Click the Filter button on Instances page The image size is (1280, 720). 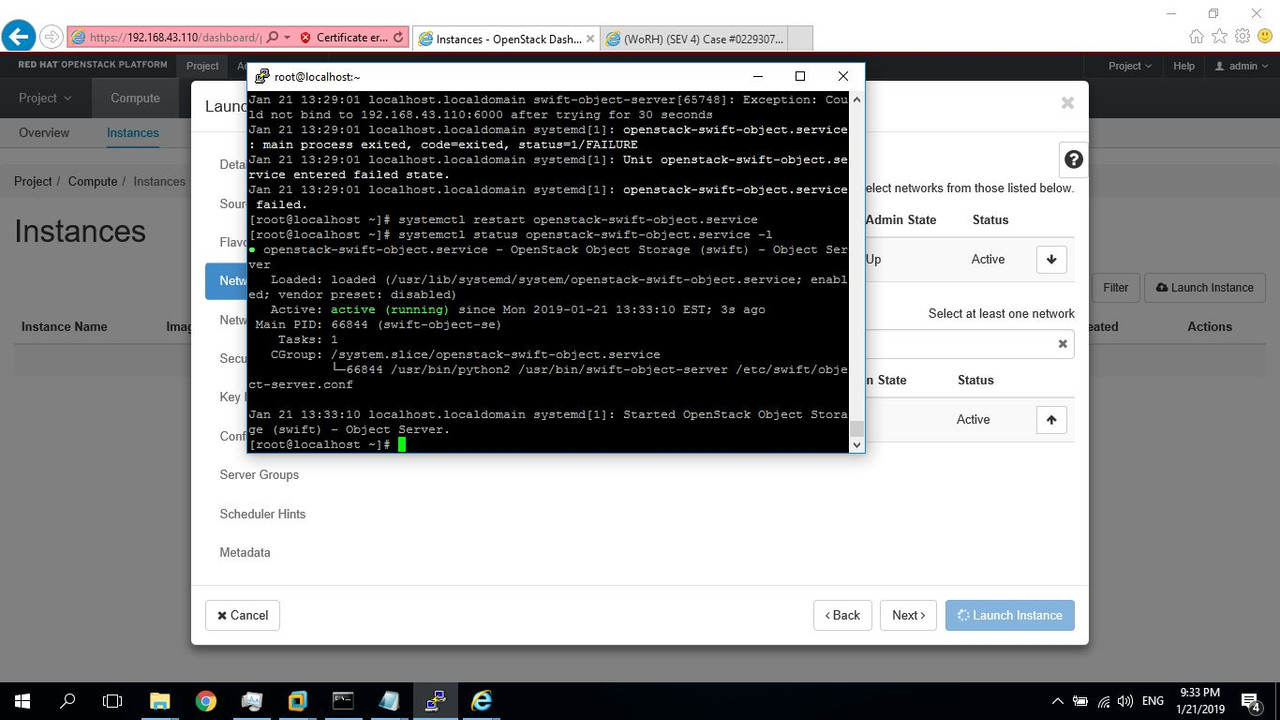[x=1116, y=288]
